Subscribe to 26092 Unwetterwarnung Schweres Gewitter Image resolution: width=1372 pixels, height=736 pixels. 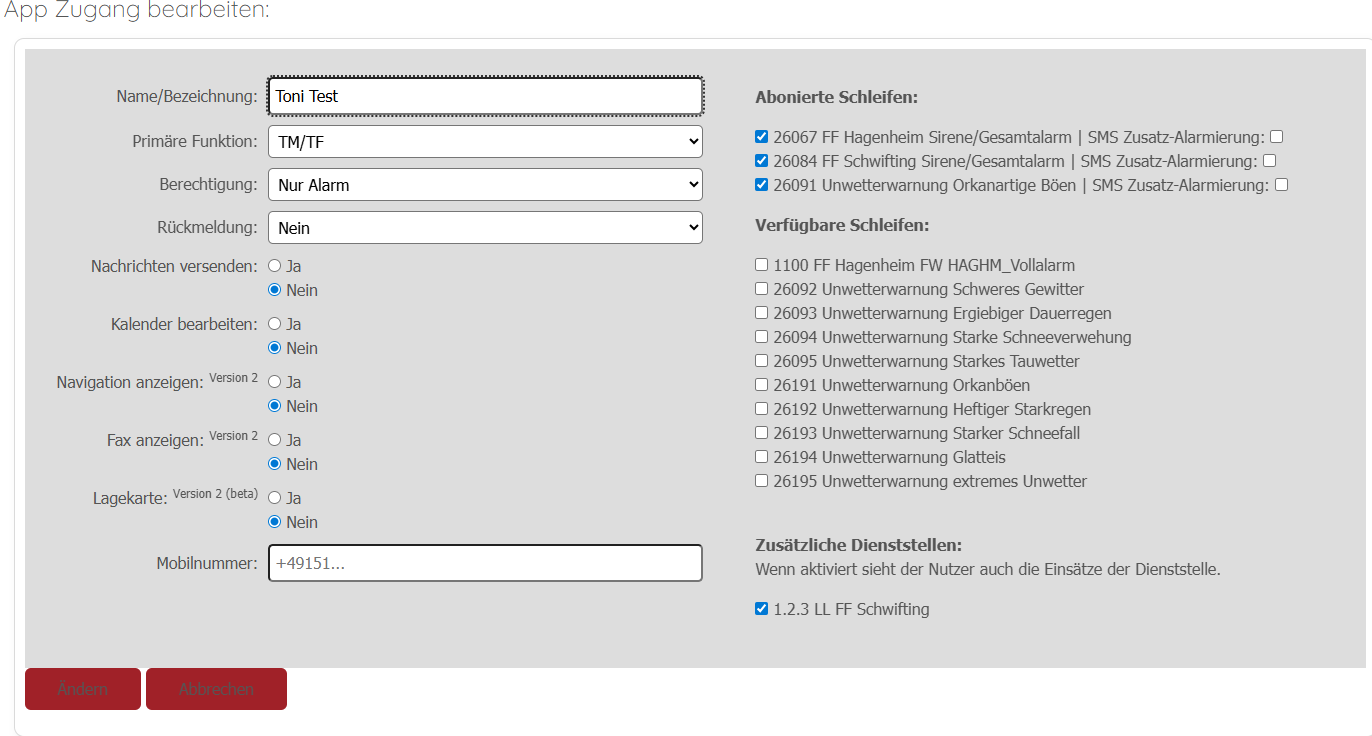762,289
